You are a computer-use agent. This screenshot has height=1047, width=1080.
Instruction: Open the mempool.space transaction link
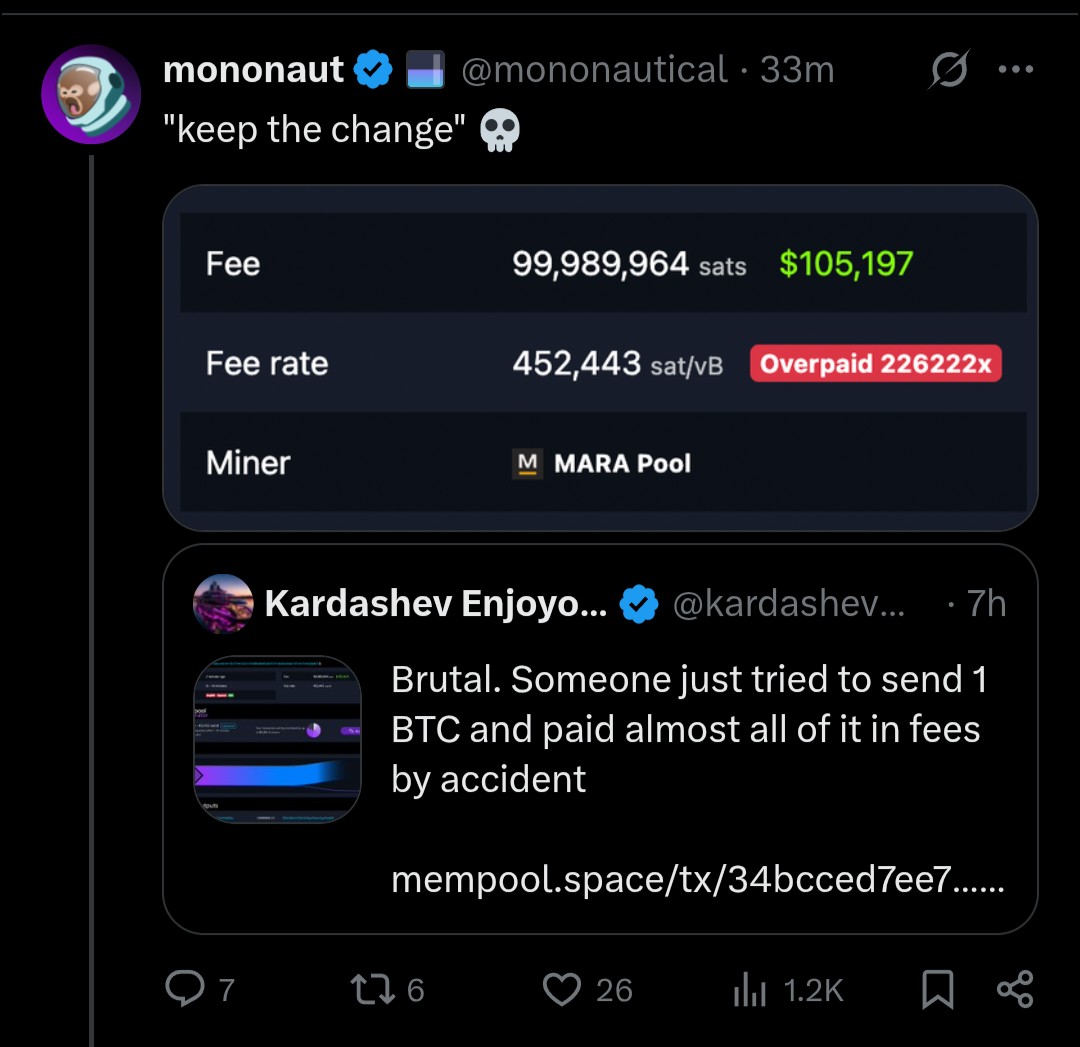click(697, 880)
